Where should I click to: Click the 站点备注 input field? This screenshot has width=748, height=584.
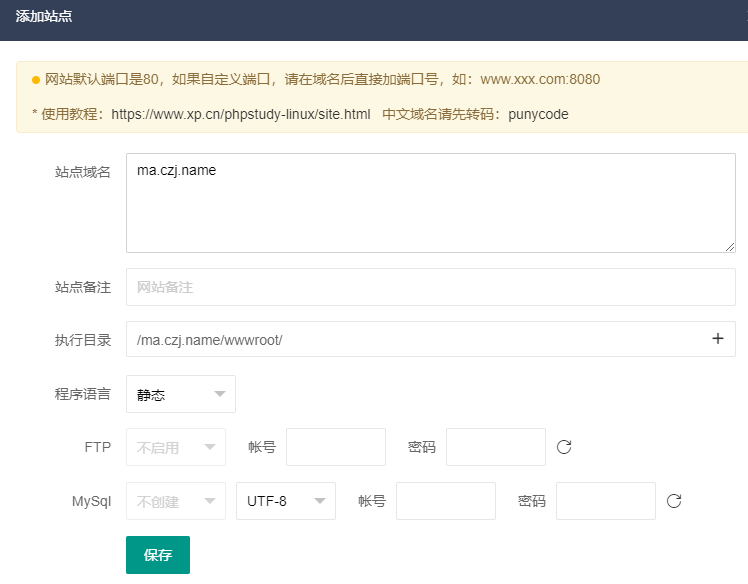point(431,287)
